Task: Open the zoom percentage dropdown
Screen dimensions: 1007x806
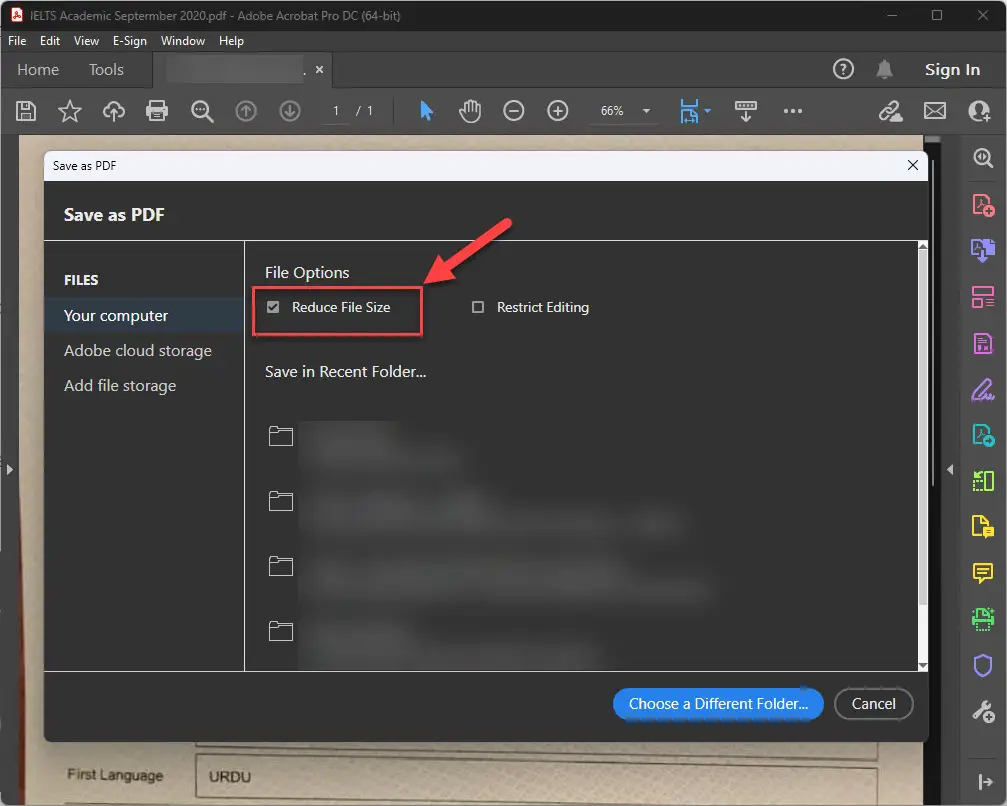Action: 645,111
